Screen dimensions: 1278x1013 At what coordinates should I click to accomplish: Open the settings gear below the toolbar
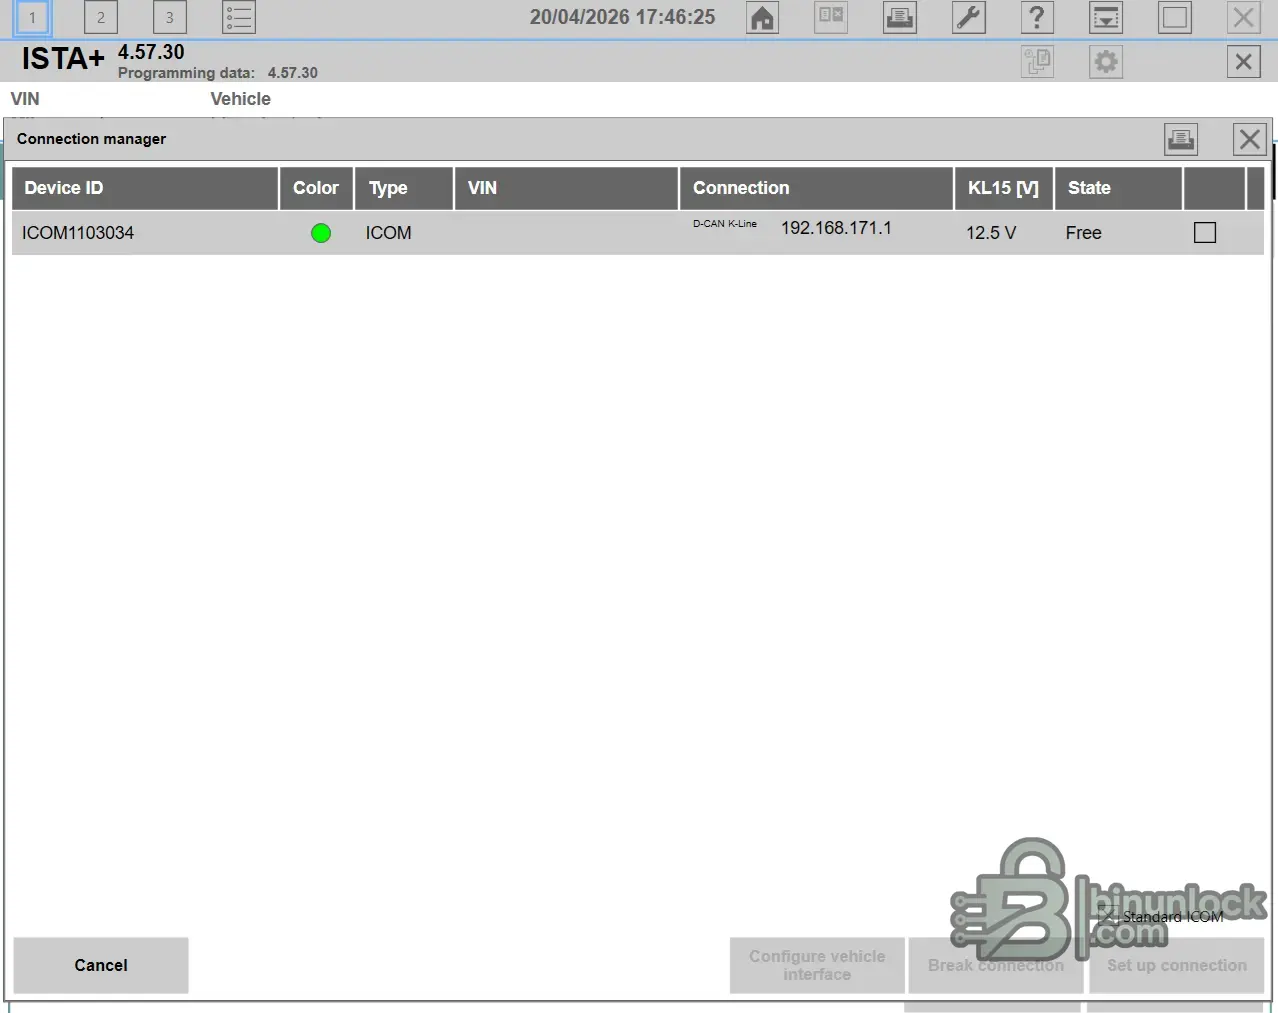[1105, 61]
